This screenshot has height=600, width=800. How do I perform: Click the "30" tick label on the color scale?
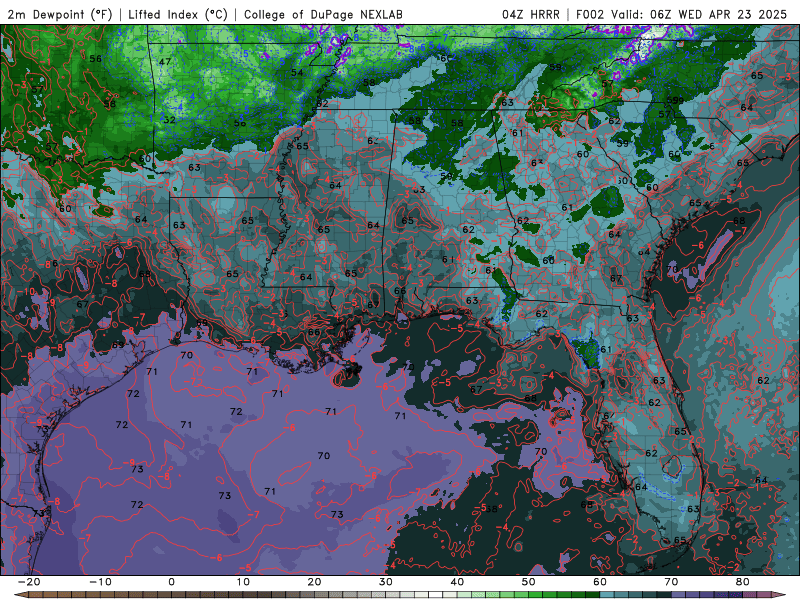(x=386, y=582)
